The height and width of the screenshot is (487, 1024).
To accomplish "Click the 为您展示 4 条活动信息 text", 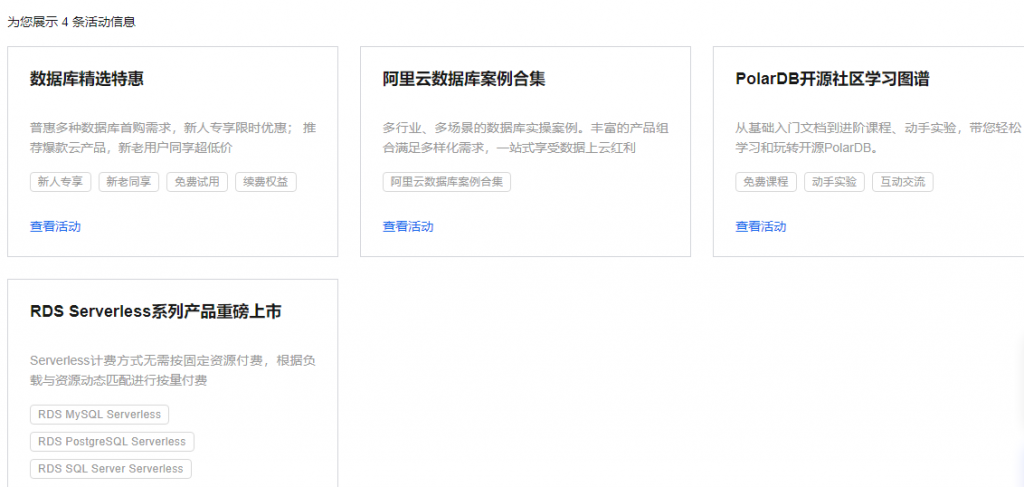I will click(71, 22).
